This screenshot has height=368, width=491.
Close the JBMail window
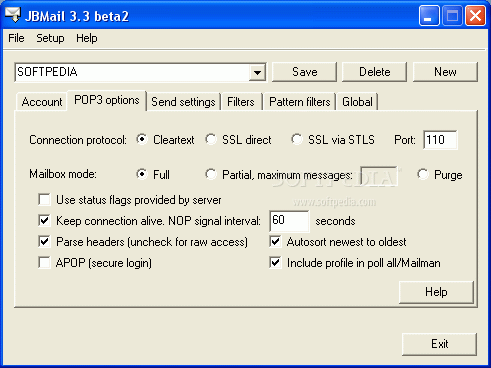(475, 15)
